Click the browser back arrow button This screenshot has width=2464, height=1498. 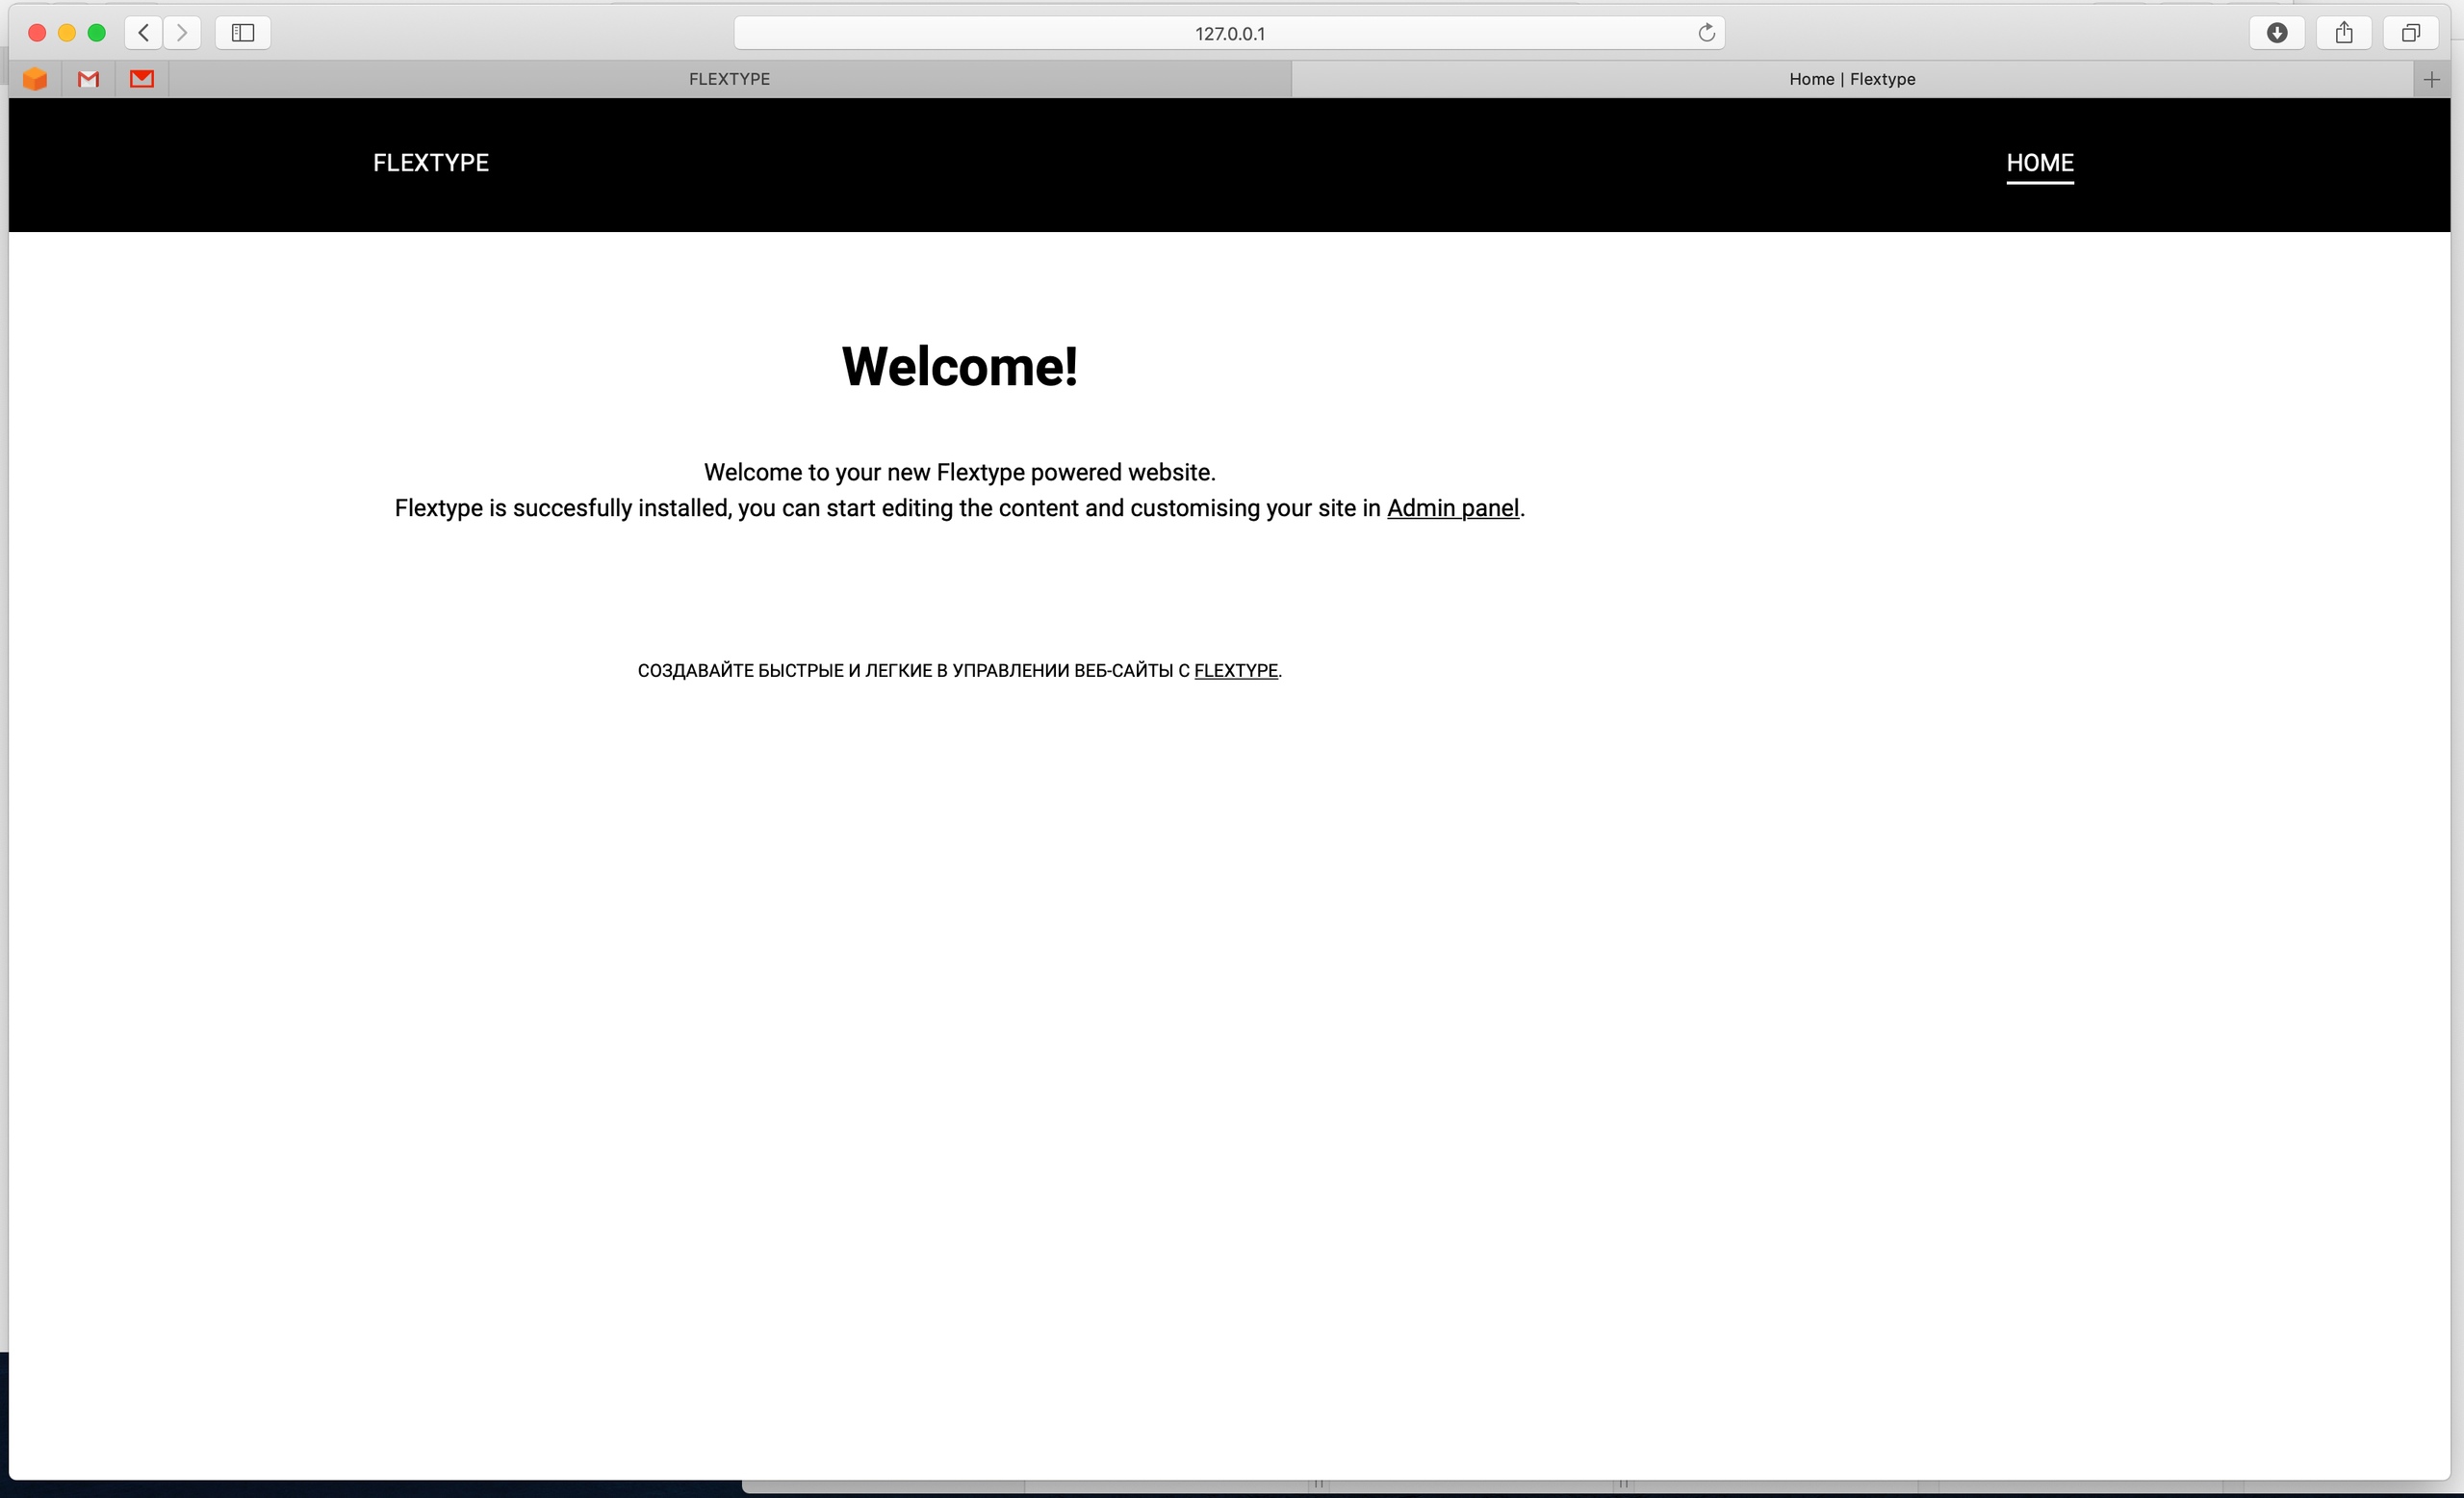pos(144,33)
